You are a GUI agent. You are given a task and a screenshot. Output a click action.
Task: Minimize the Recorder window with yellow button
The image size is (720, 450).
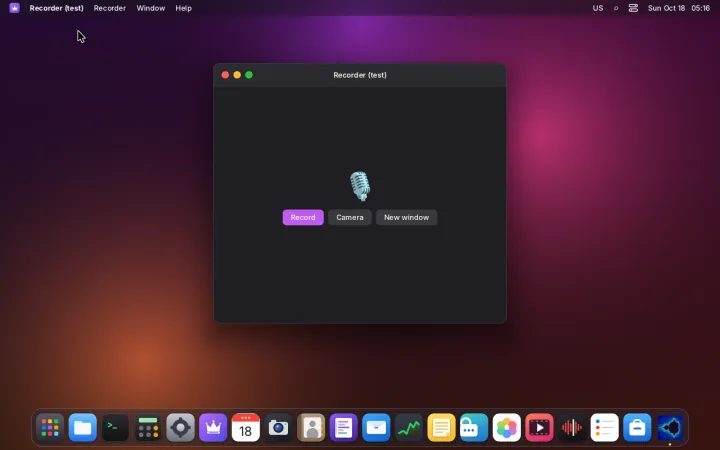click(x=237, y=75)
